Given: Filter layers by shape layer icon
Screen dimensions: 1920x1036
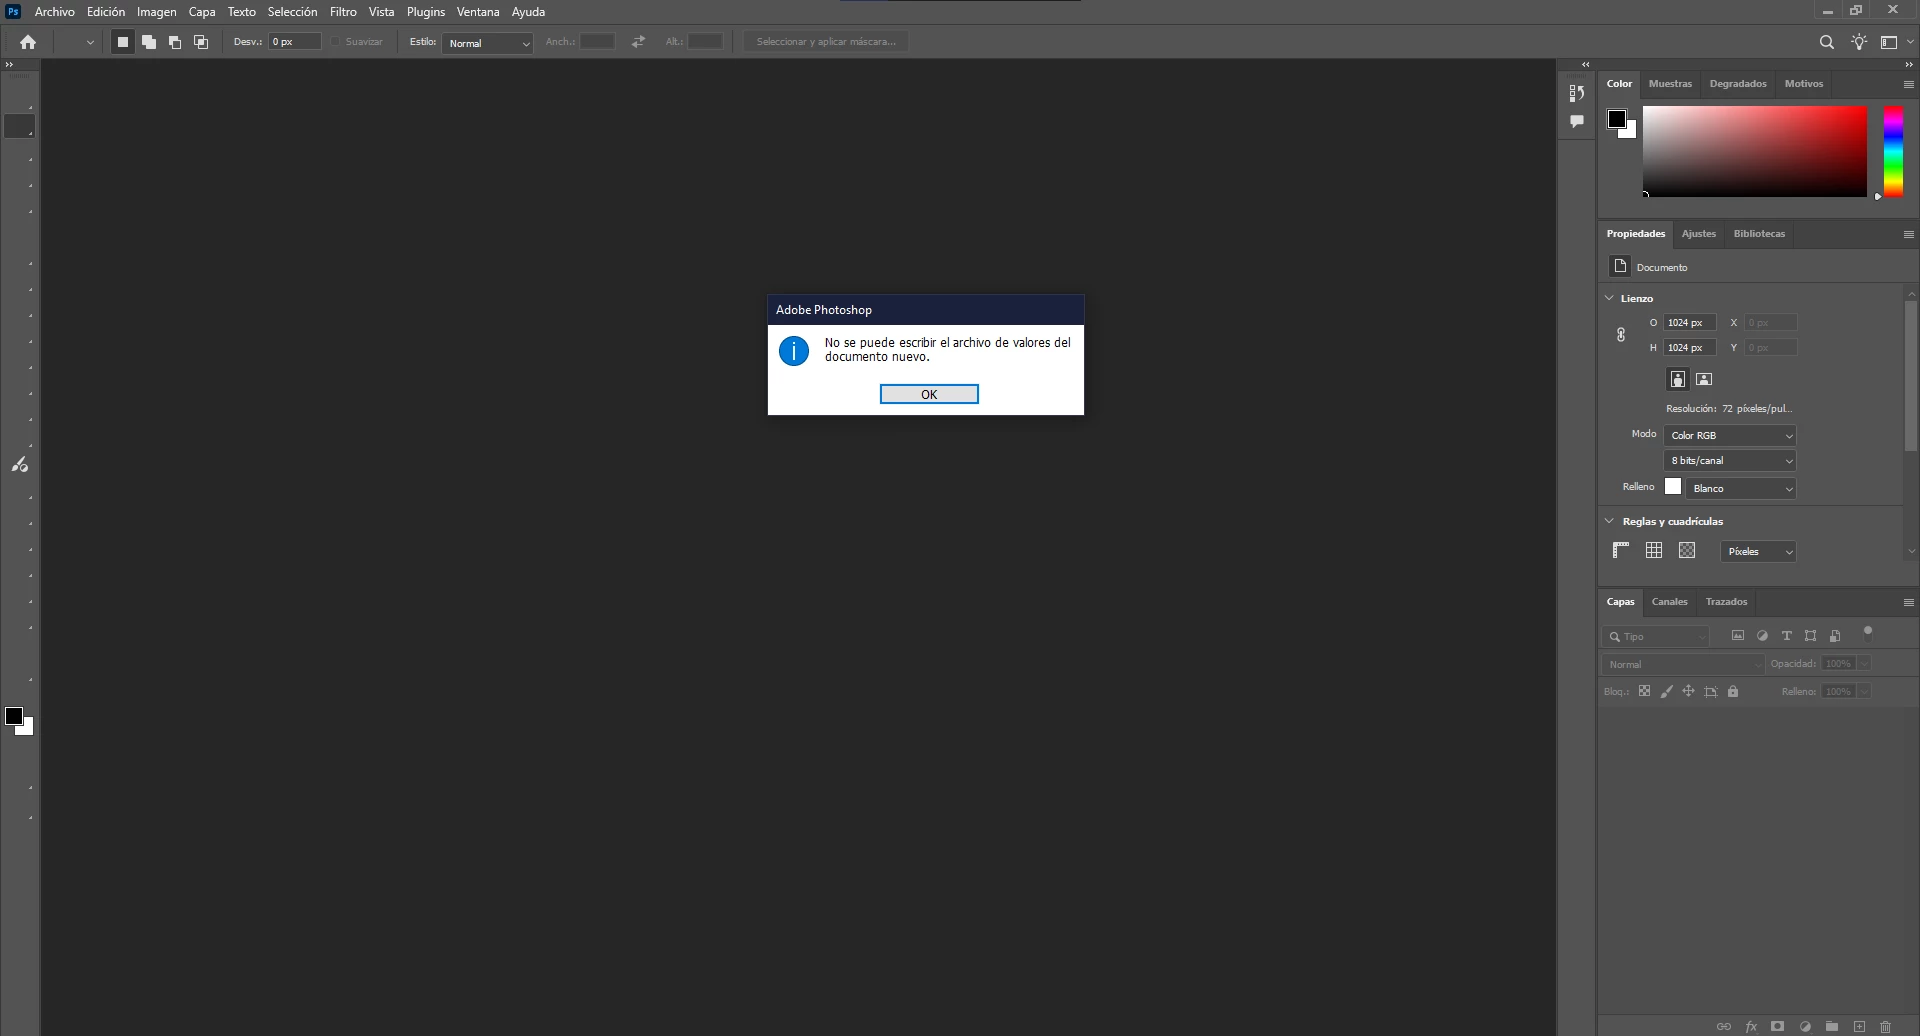Looking at the screenshot, I should tap(1810, 636).
